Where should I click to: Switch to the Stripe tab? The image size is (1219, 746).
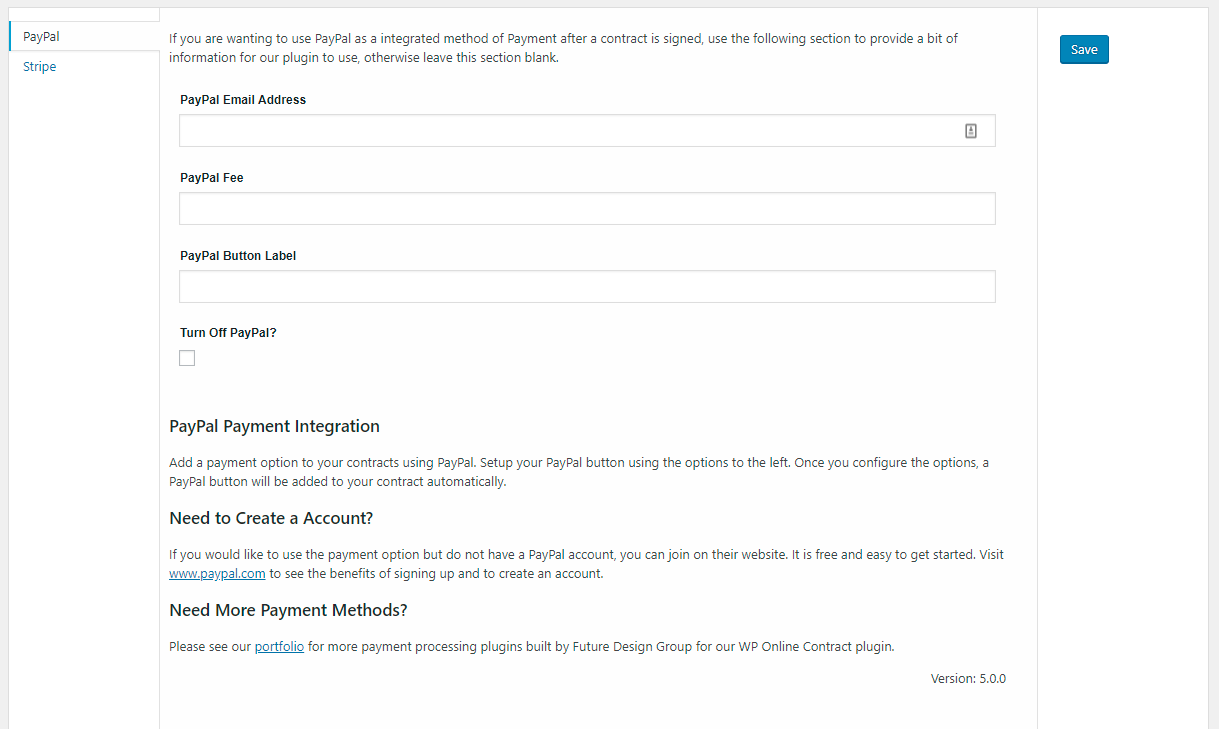click(40, 67)
